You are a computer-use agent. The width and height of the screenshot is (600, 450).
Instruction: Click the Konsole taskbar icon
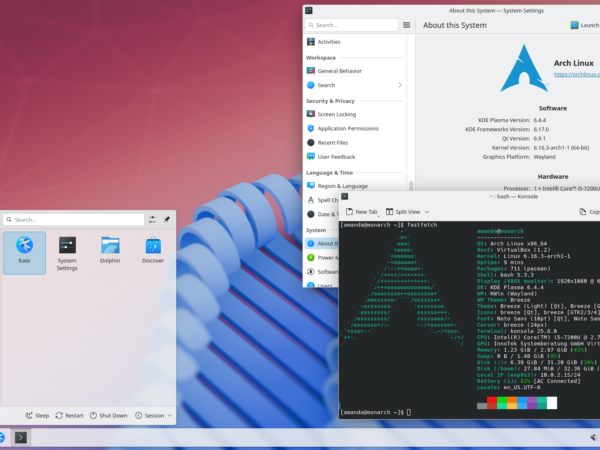point(21,437)
